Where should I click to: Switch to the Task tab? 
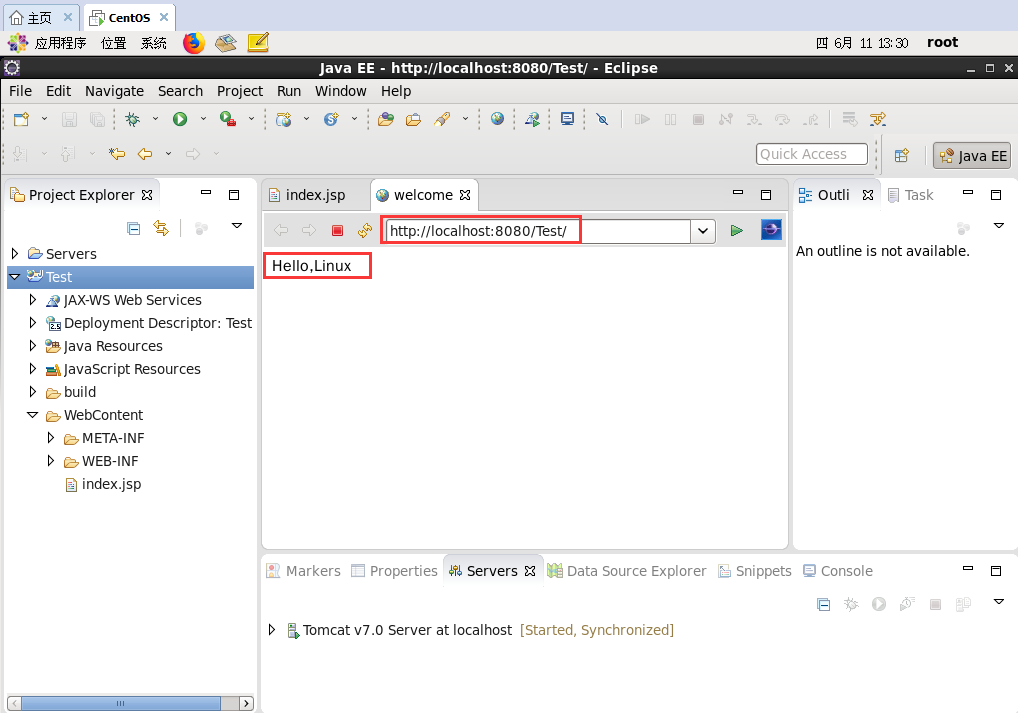[x=911, y=195]
